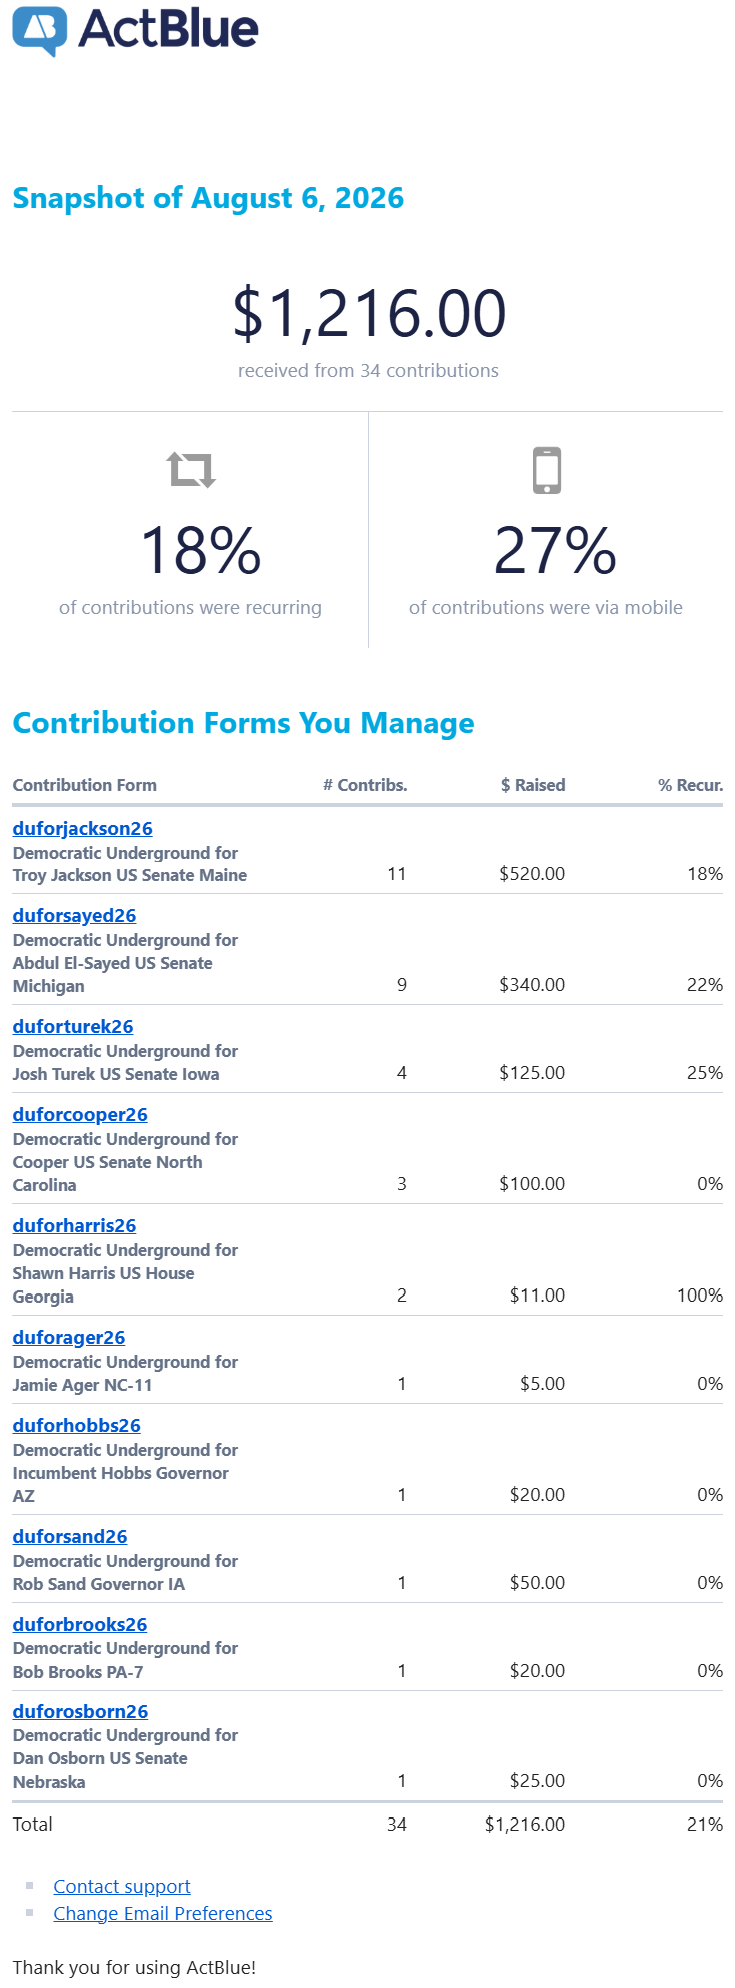Open the duforhobbs26 link
Screen dimensions: 735x1988
[77, 1425]
